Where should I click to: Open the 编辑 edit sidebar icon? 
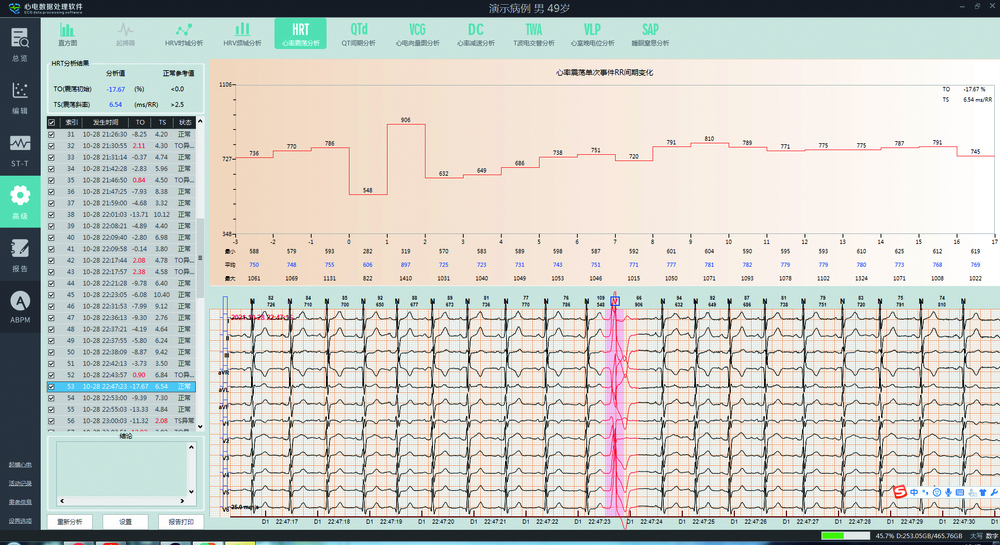coord(20,97)
